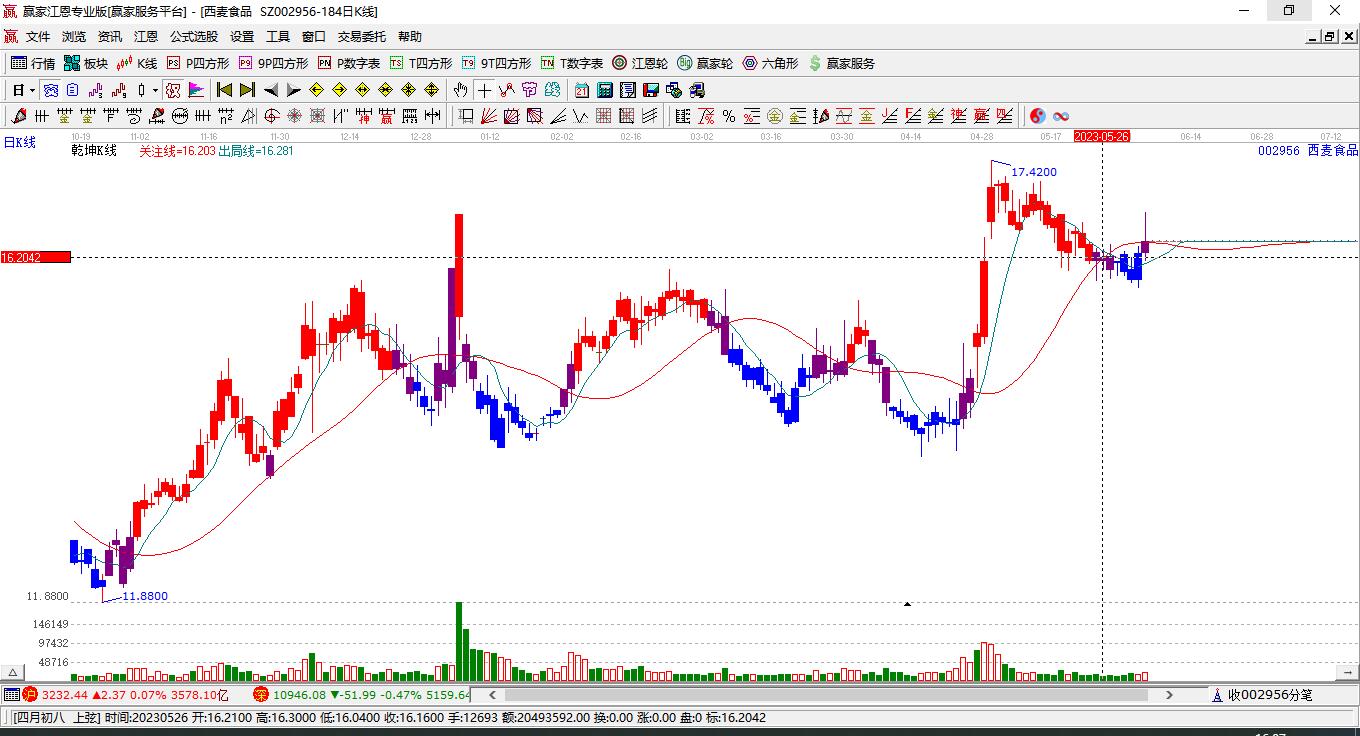
Task: Open the 9P四方形 tool
Action: 273,63
